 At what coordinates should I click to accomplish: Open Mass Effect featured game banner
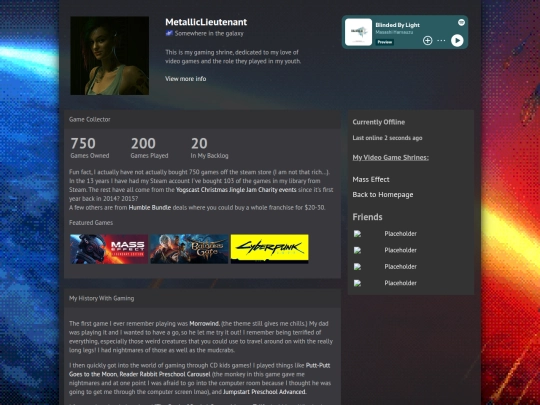(x=109, y=249)
